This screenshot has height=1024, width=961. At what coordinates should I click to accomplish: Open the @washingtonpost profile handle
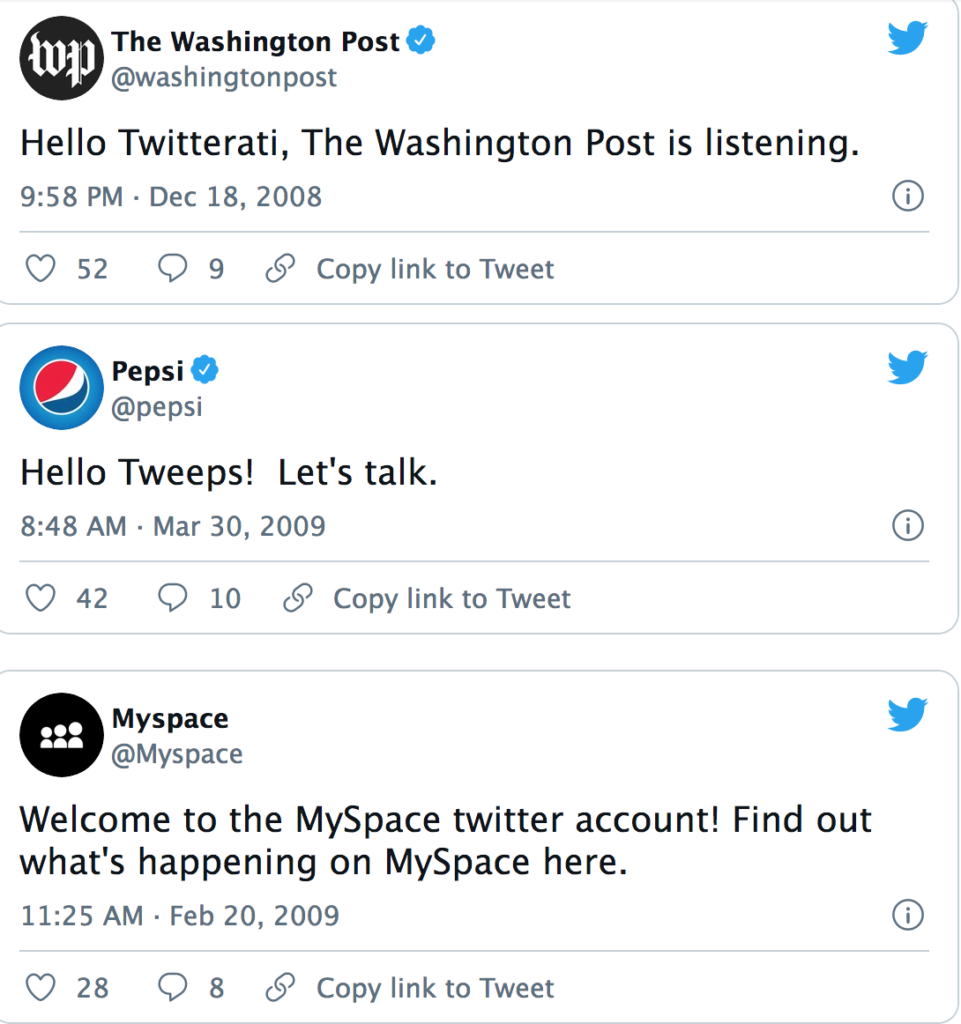click(x=227, y=77)
